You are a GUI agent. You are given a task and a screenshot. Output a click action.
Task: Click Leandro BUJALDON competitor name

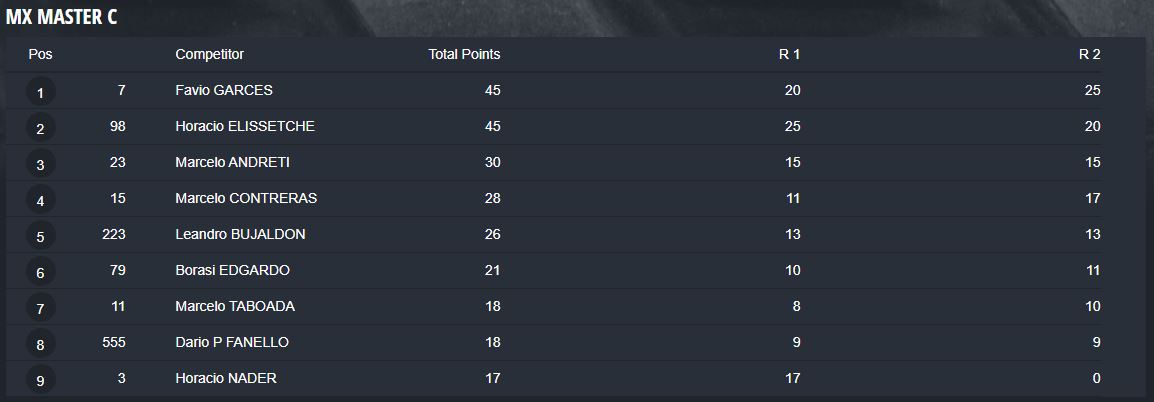(x=241, y=234)
